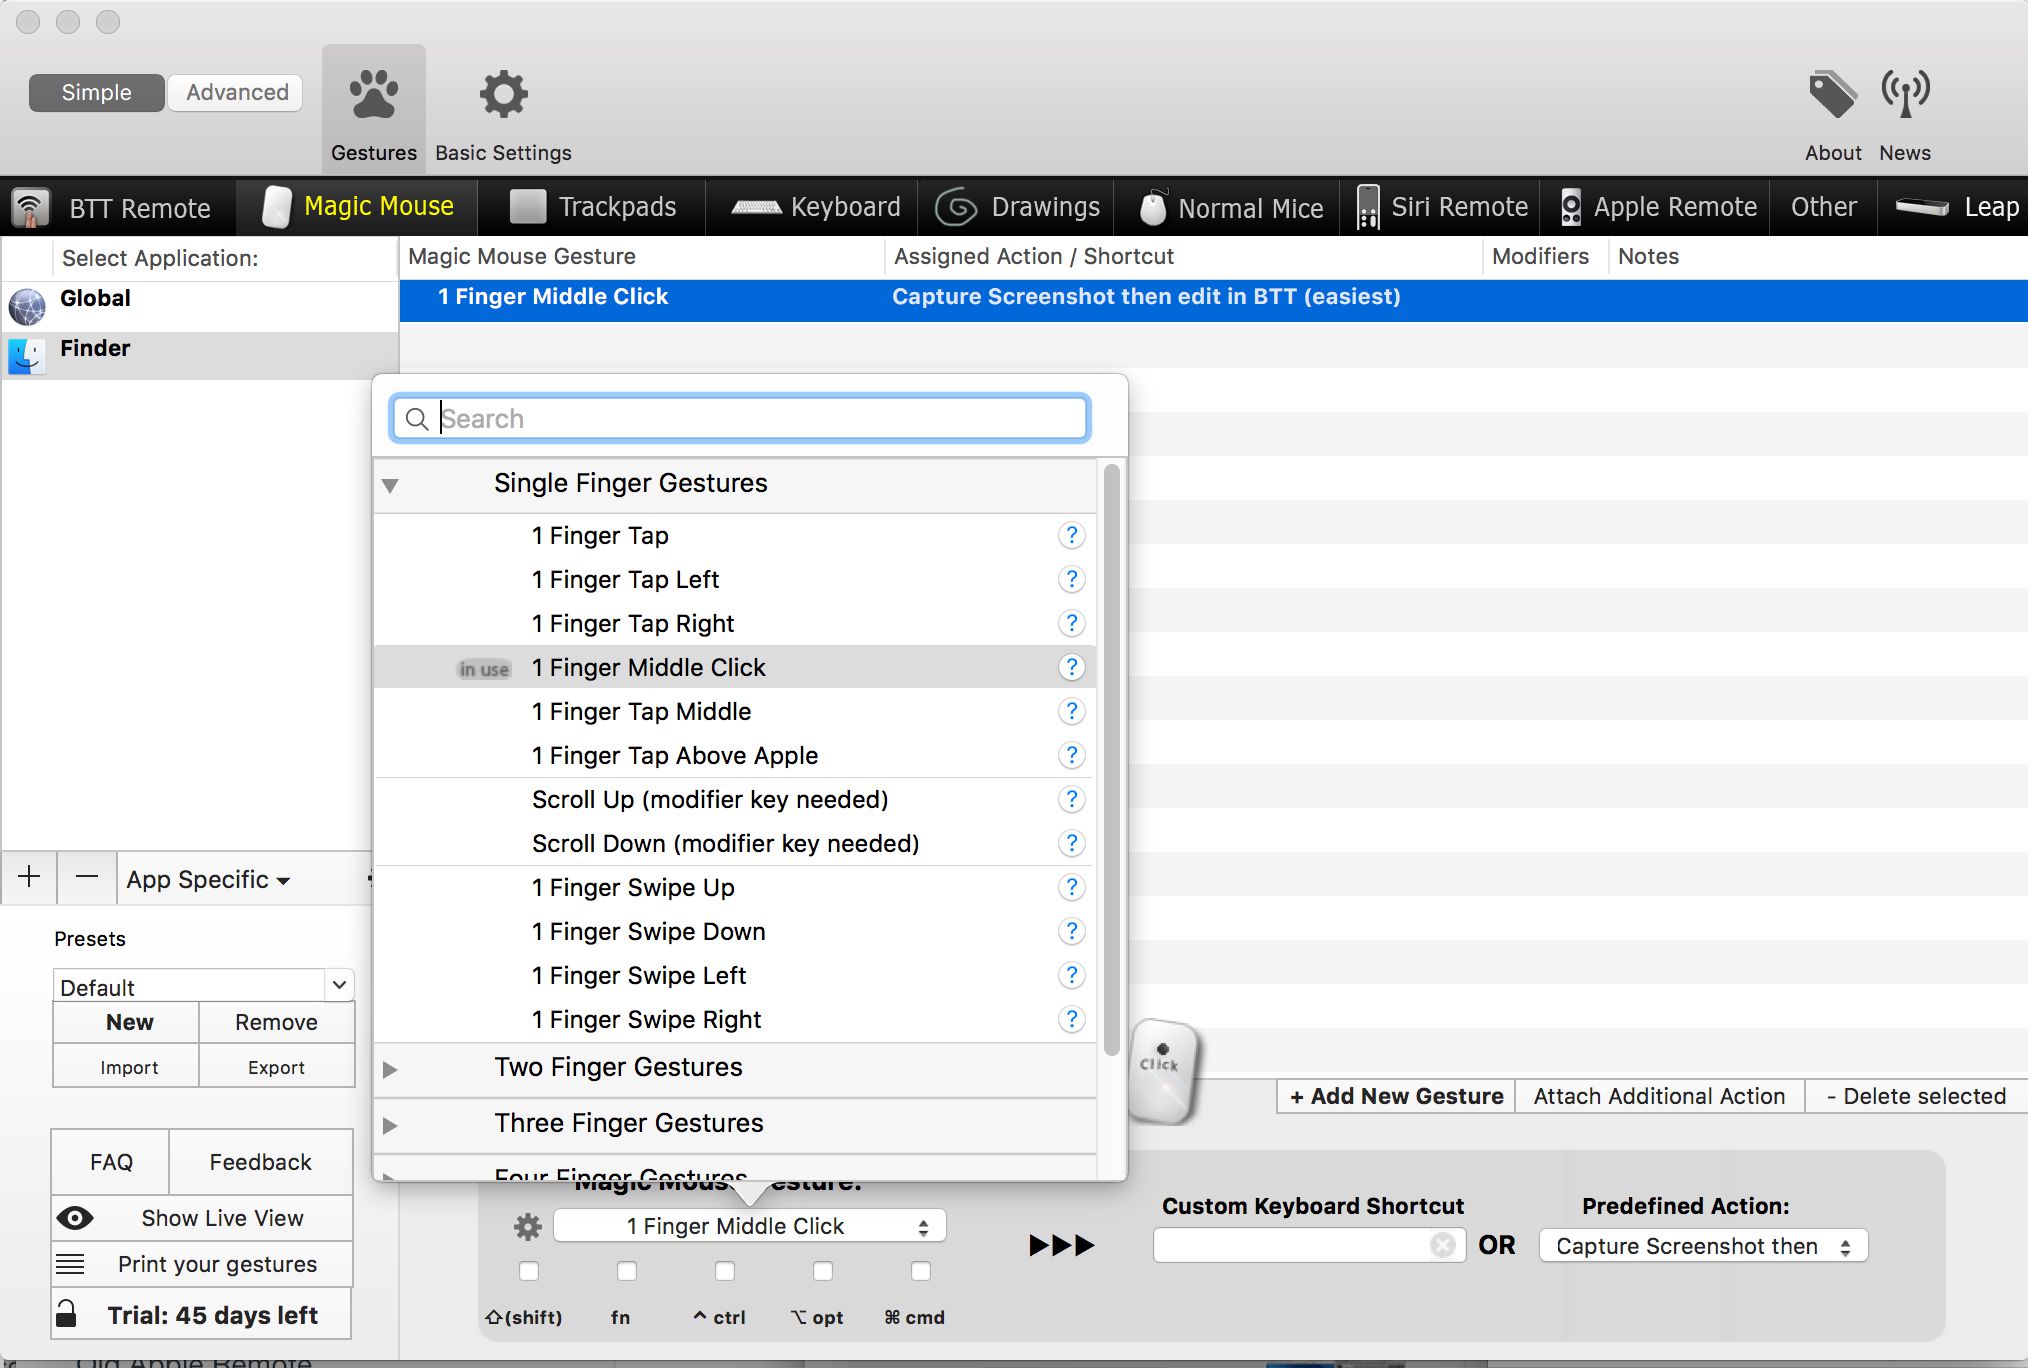Switch to Simple mode
2028x1368 pixels.
point(96,93)
